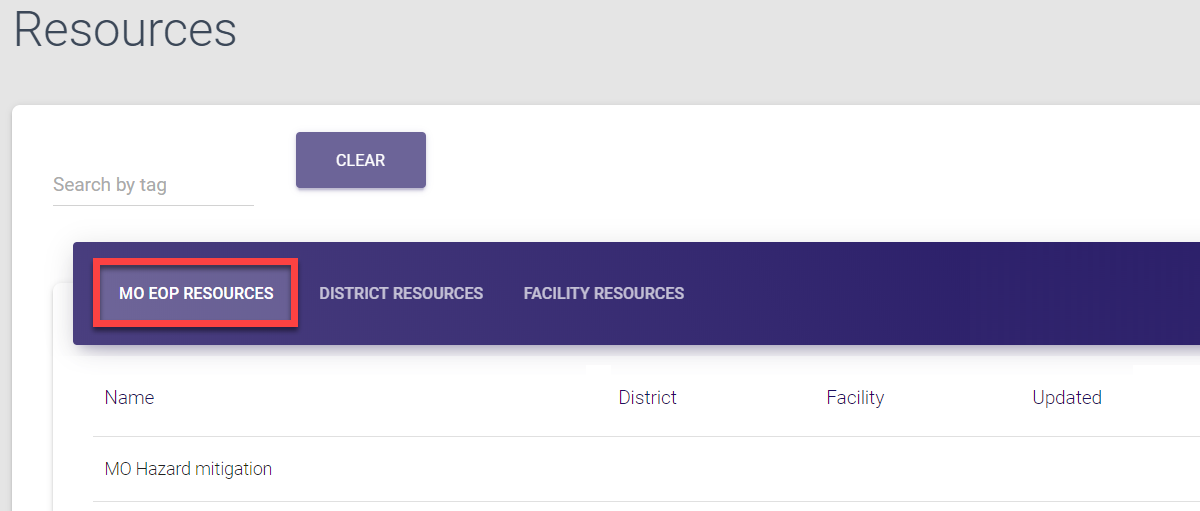Screen dimensions: 1200x511
Task: Click the underline beneath Search by tag
Action: tap(152, 206)
